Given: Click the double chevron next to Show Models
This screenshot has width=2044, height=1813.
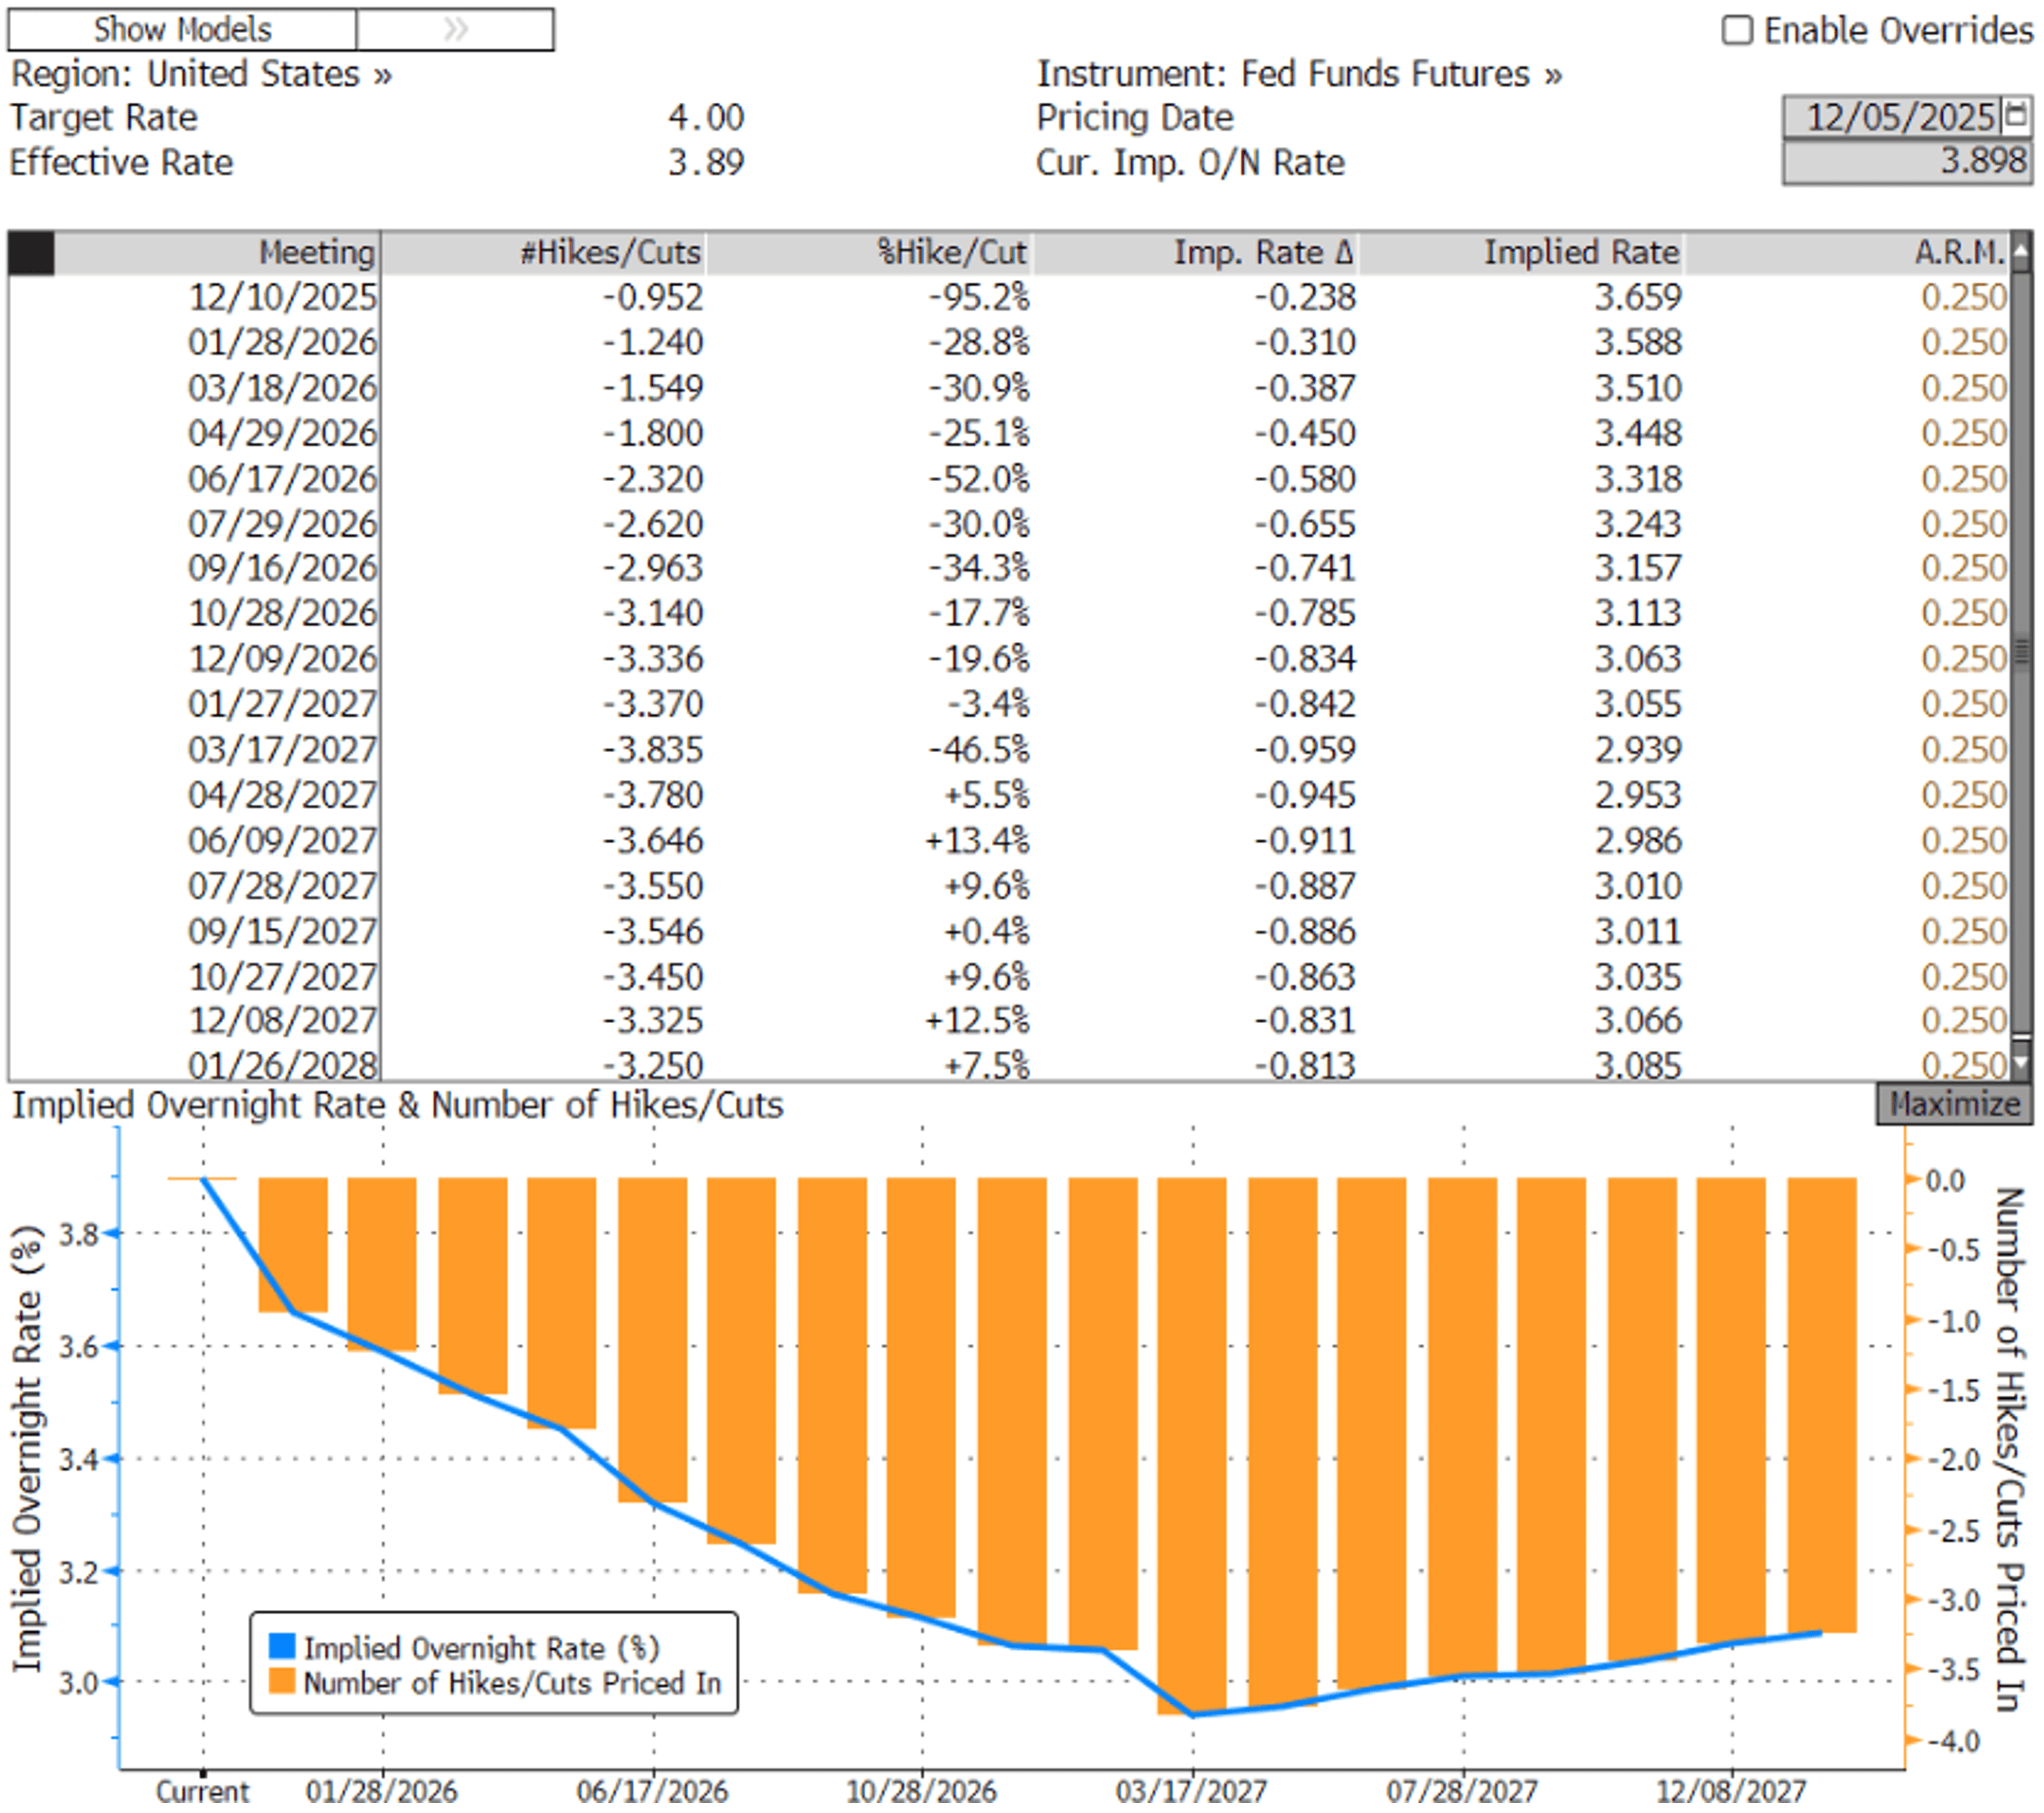Looking at the screenshot, I should (455, 29).
